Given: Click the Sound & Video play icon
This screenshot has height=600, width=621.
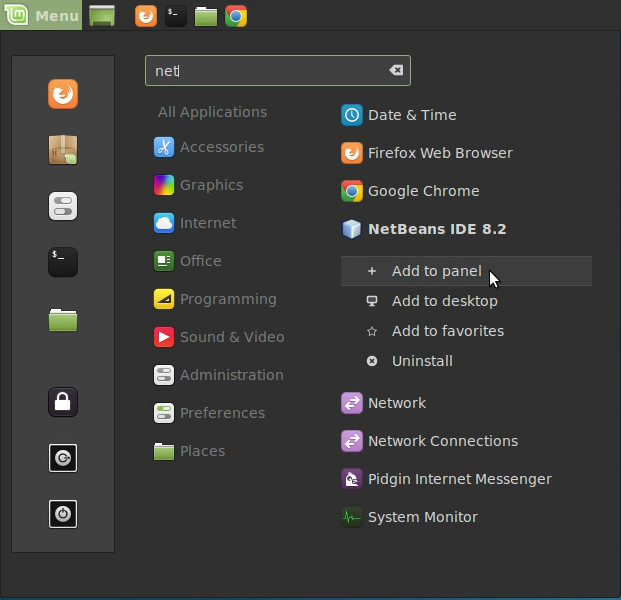Looking at the screenshot, I should click(164, 337).
